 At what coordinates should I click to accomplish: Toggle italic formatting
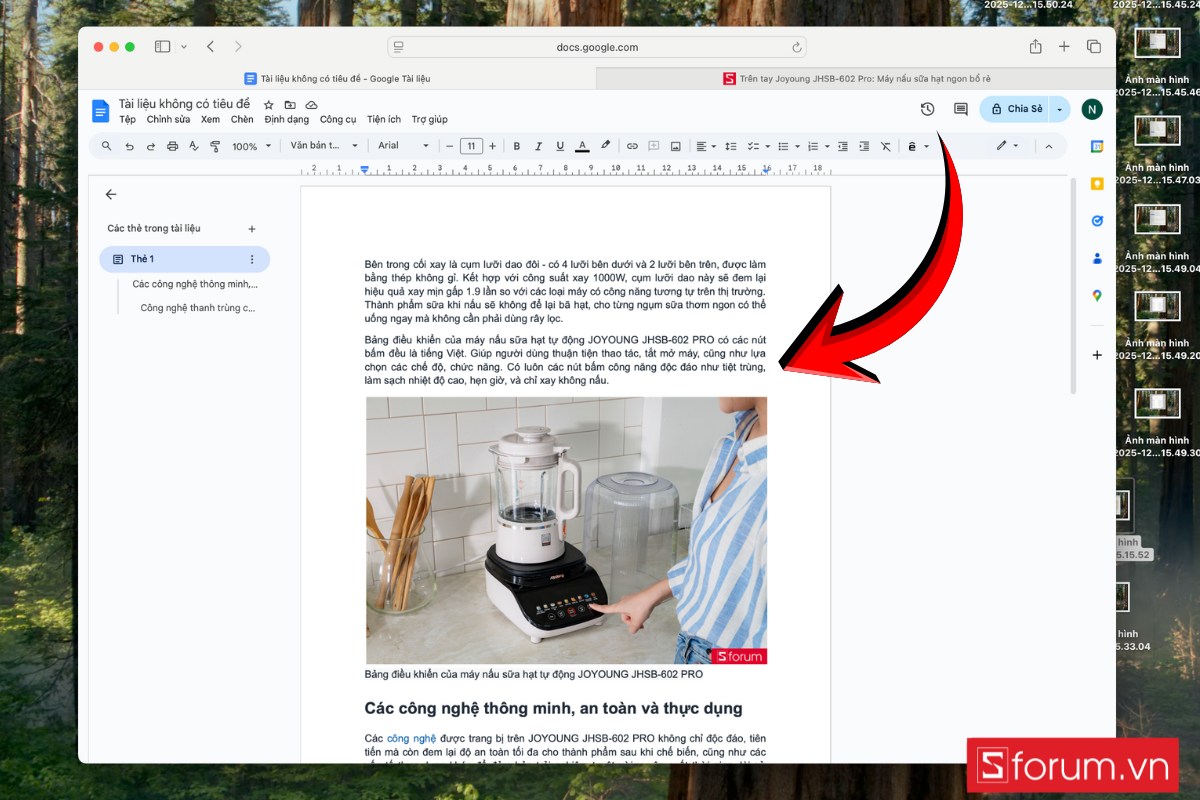point(538,146)
